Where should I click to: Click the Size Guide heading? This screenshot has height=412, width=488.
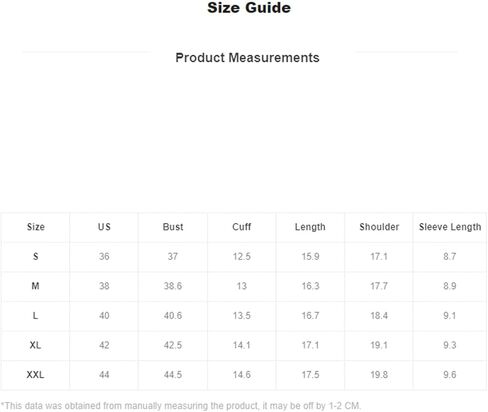pos(249,8)
